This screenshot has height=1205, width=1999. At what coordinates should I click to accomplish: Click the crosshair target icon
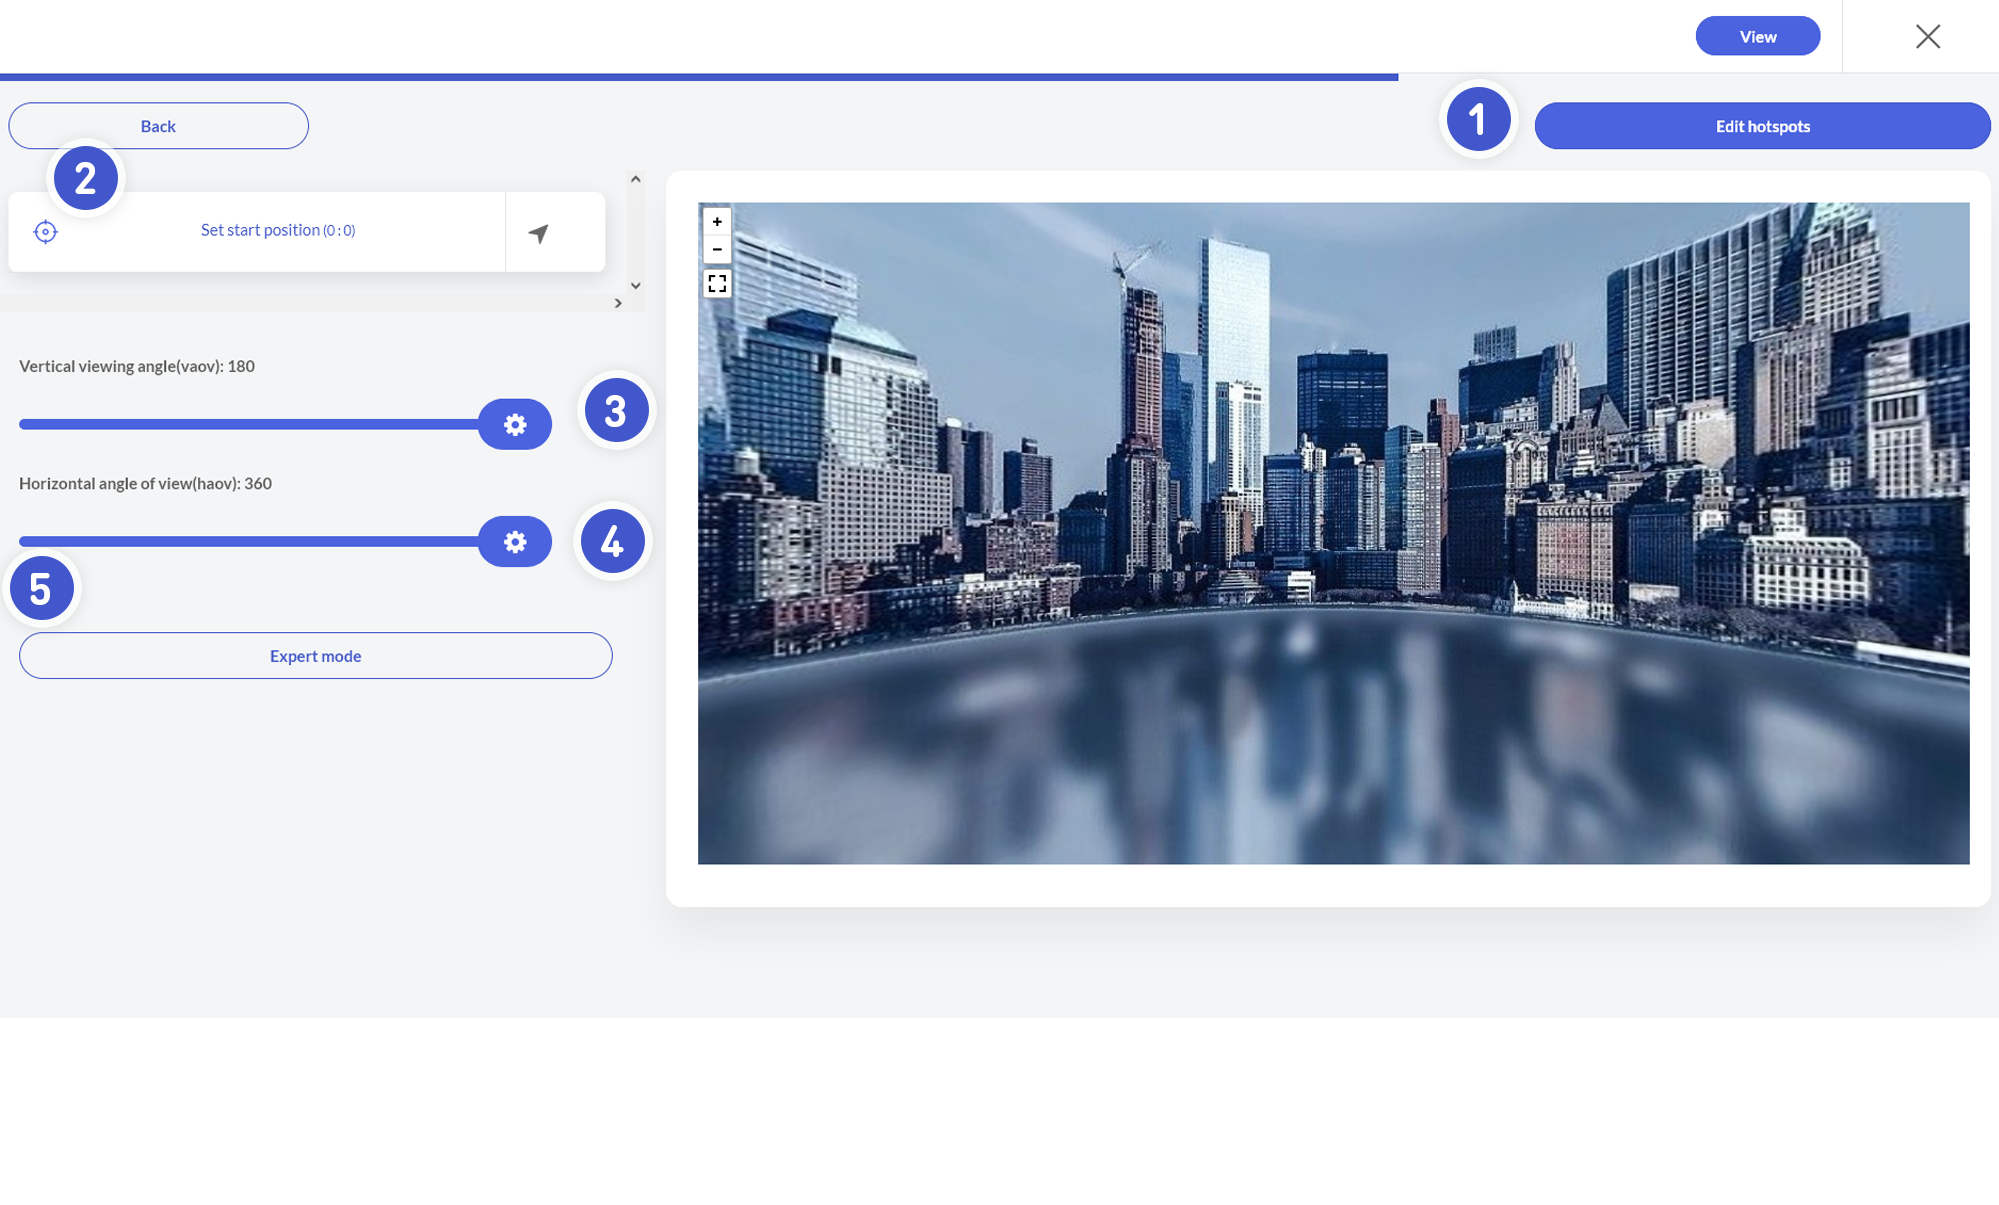pyautogui.click(x=45, y=232)
